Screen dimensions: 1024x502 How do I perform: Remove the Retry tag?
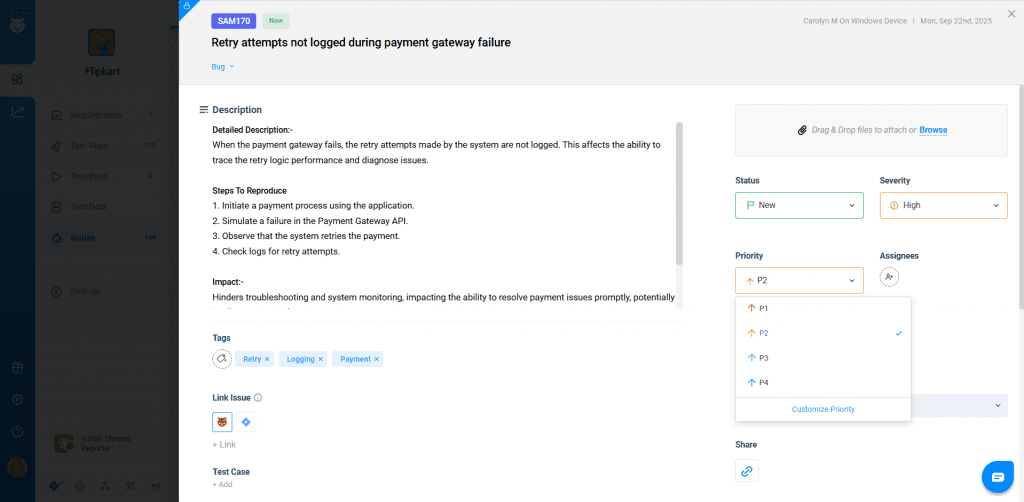(268, 358)
